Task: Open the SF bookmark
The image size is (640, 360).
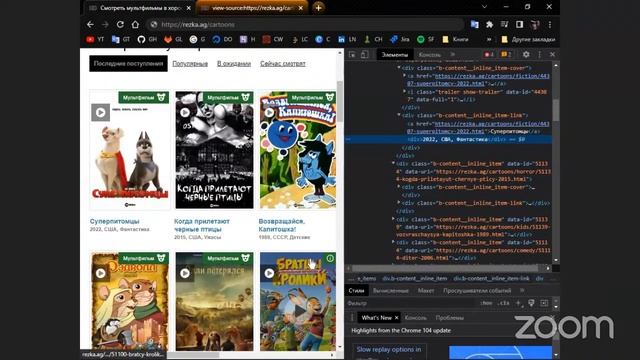Action: pyautogui.click(x=426, y=39)
